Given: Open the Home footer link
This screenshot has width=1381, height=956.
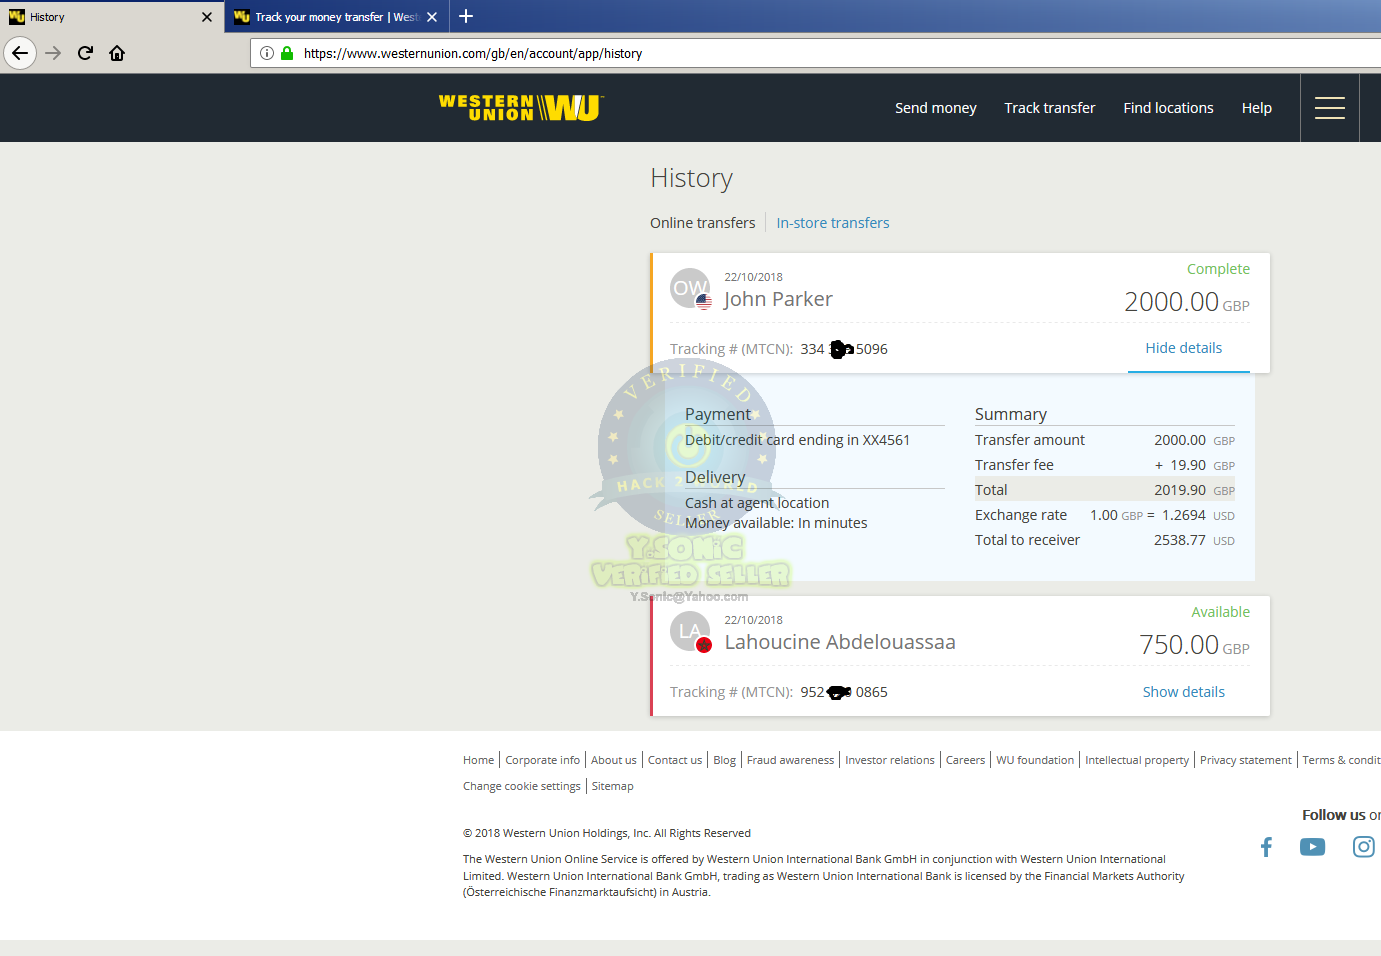Looking at the screenshot, I should tap(478, 760).
